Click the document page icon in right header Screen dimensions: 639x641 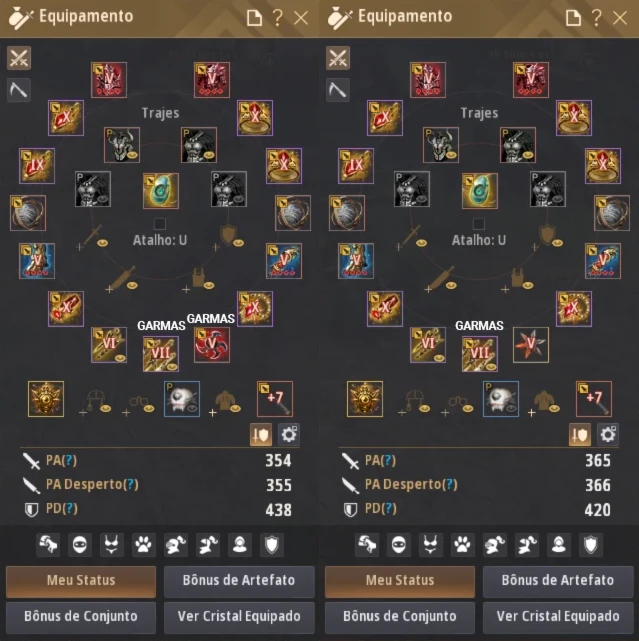pyautogui.click(x=573, y=18)
